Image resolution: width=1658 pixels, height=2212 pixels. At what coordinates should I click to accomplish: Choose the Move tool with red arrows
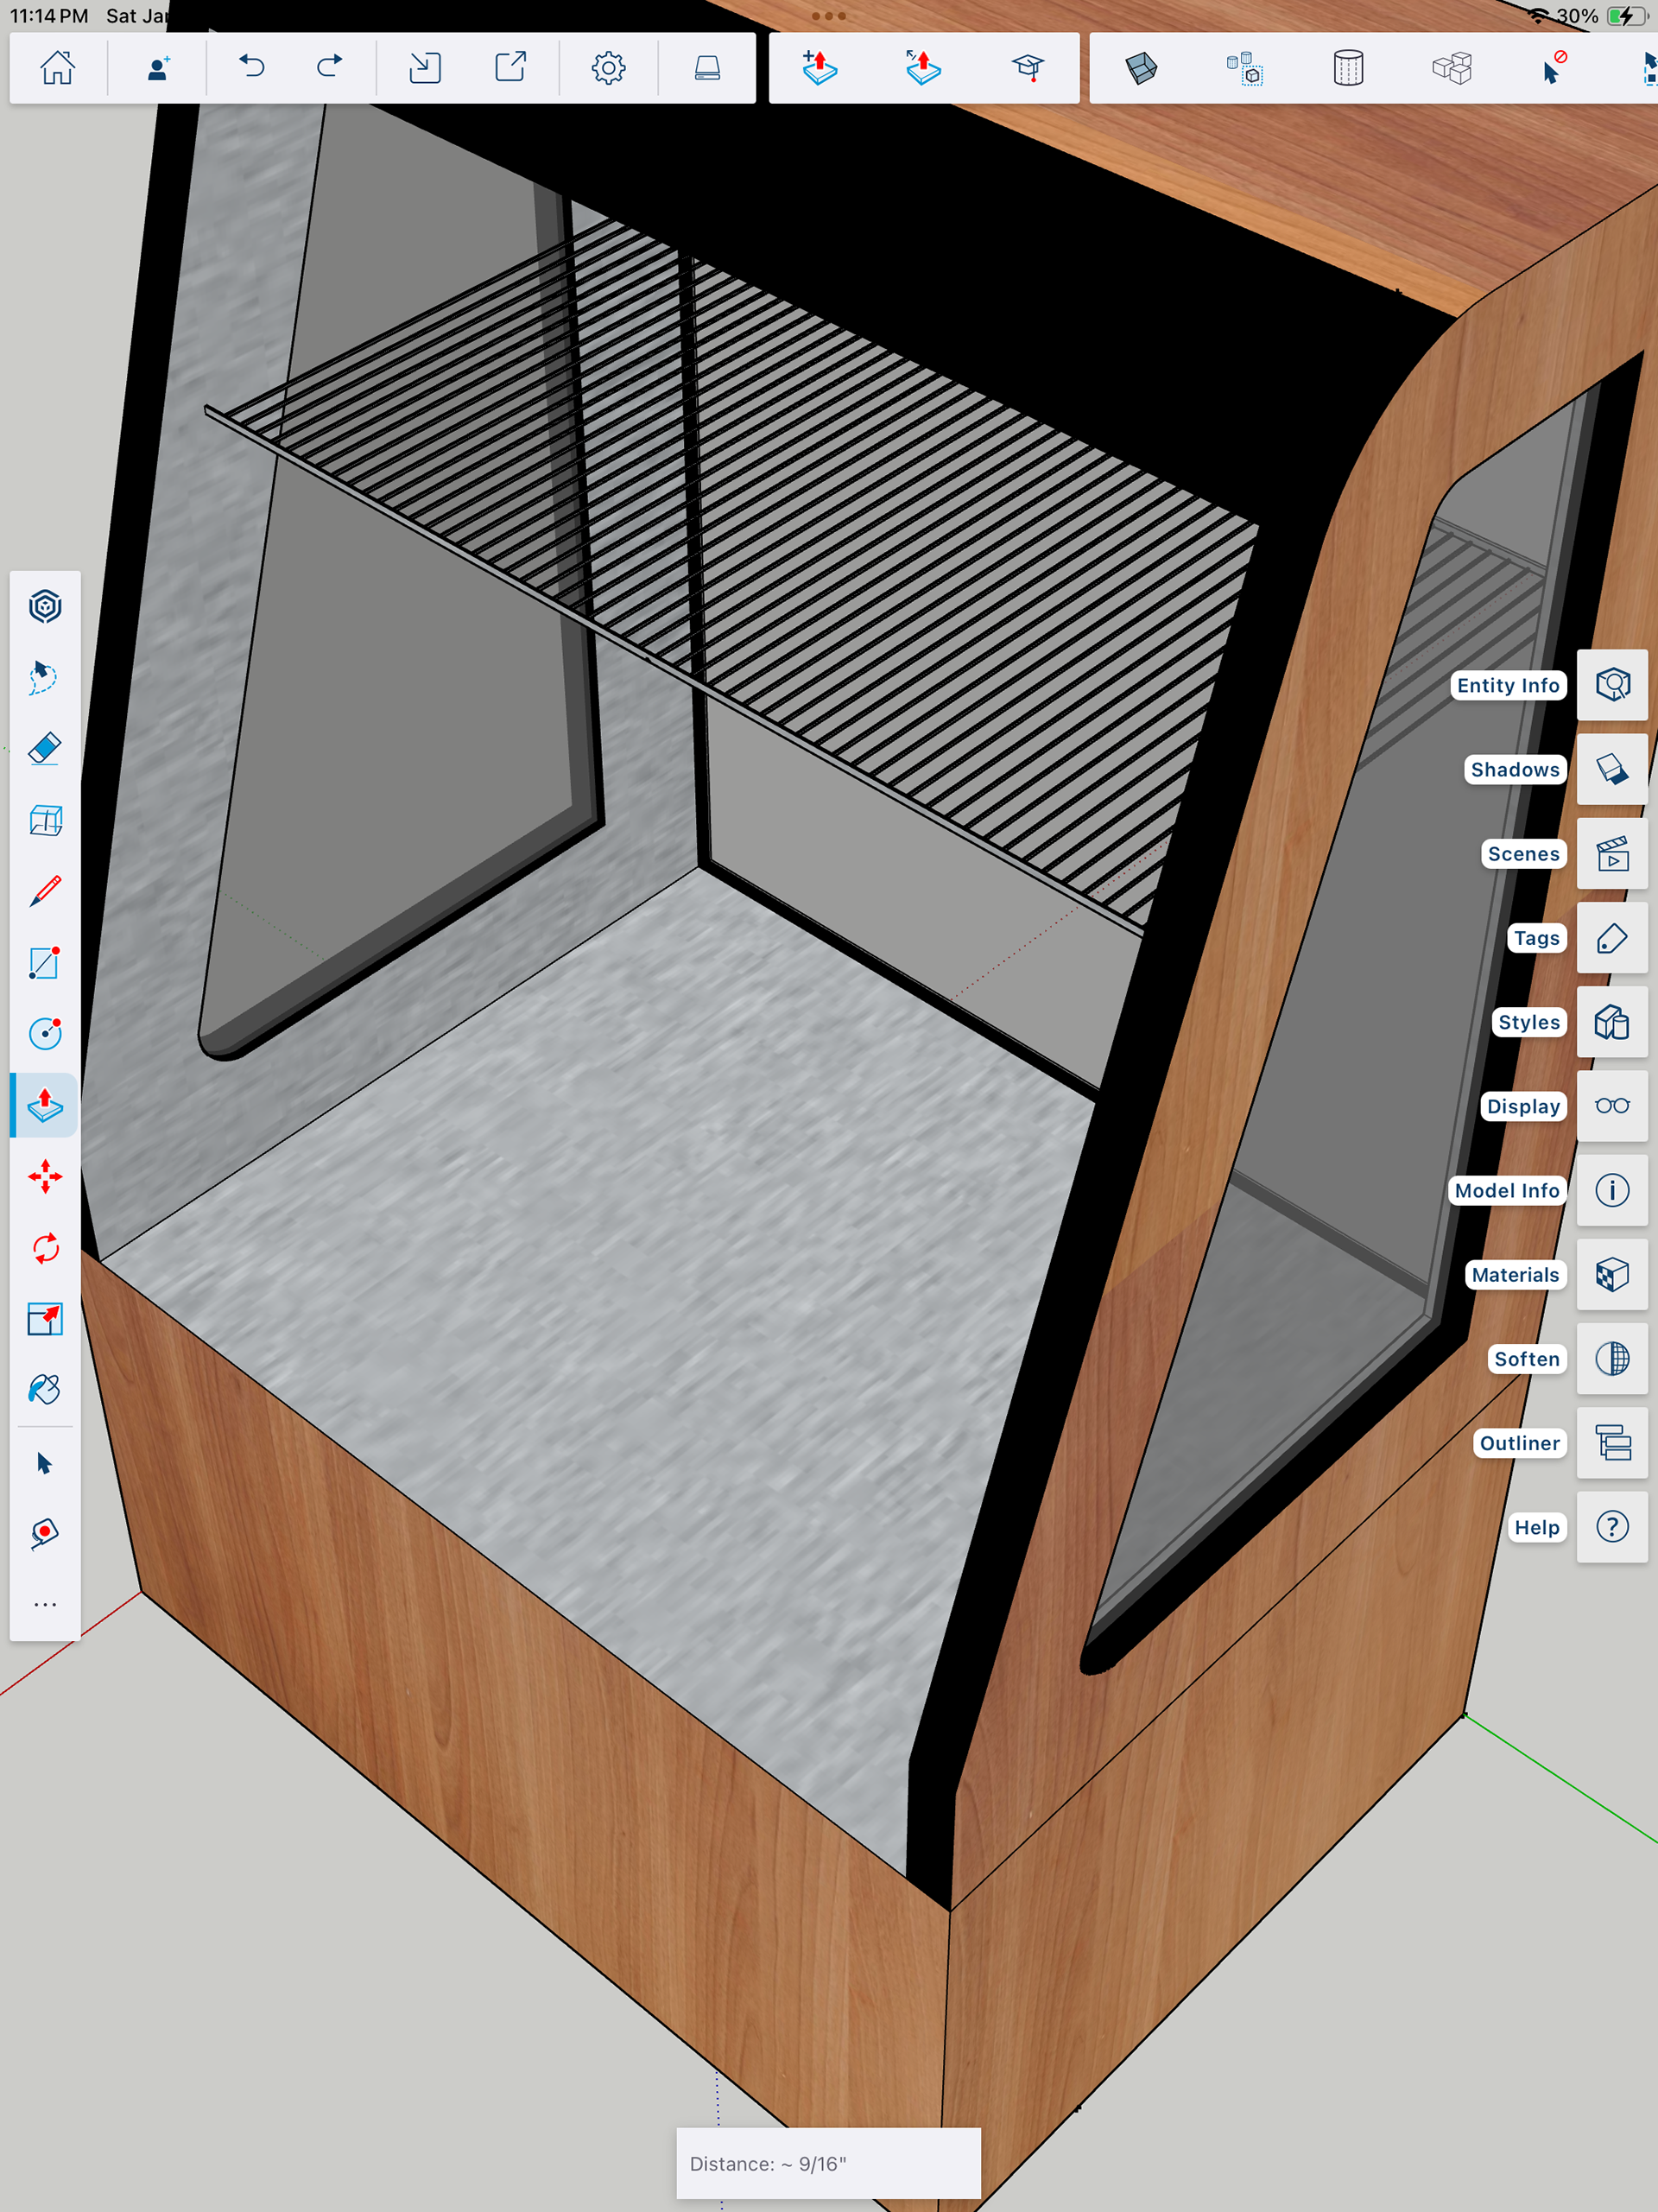point(45,1176)
